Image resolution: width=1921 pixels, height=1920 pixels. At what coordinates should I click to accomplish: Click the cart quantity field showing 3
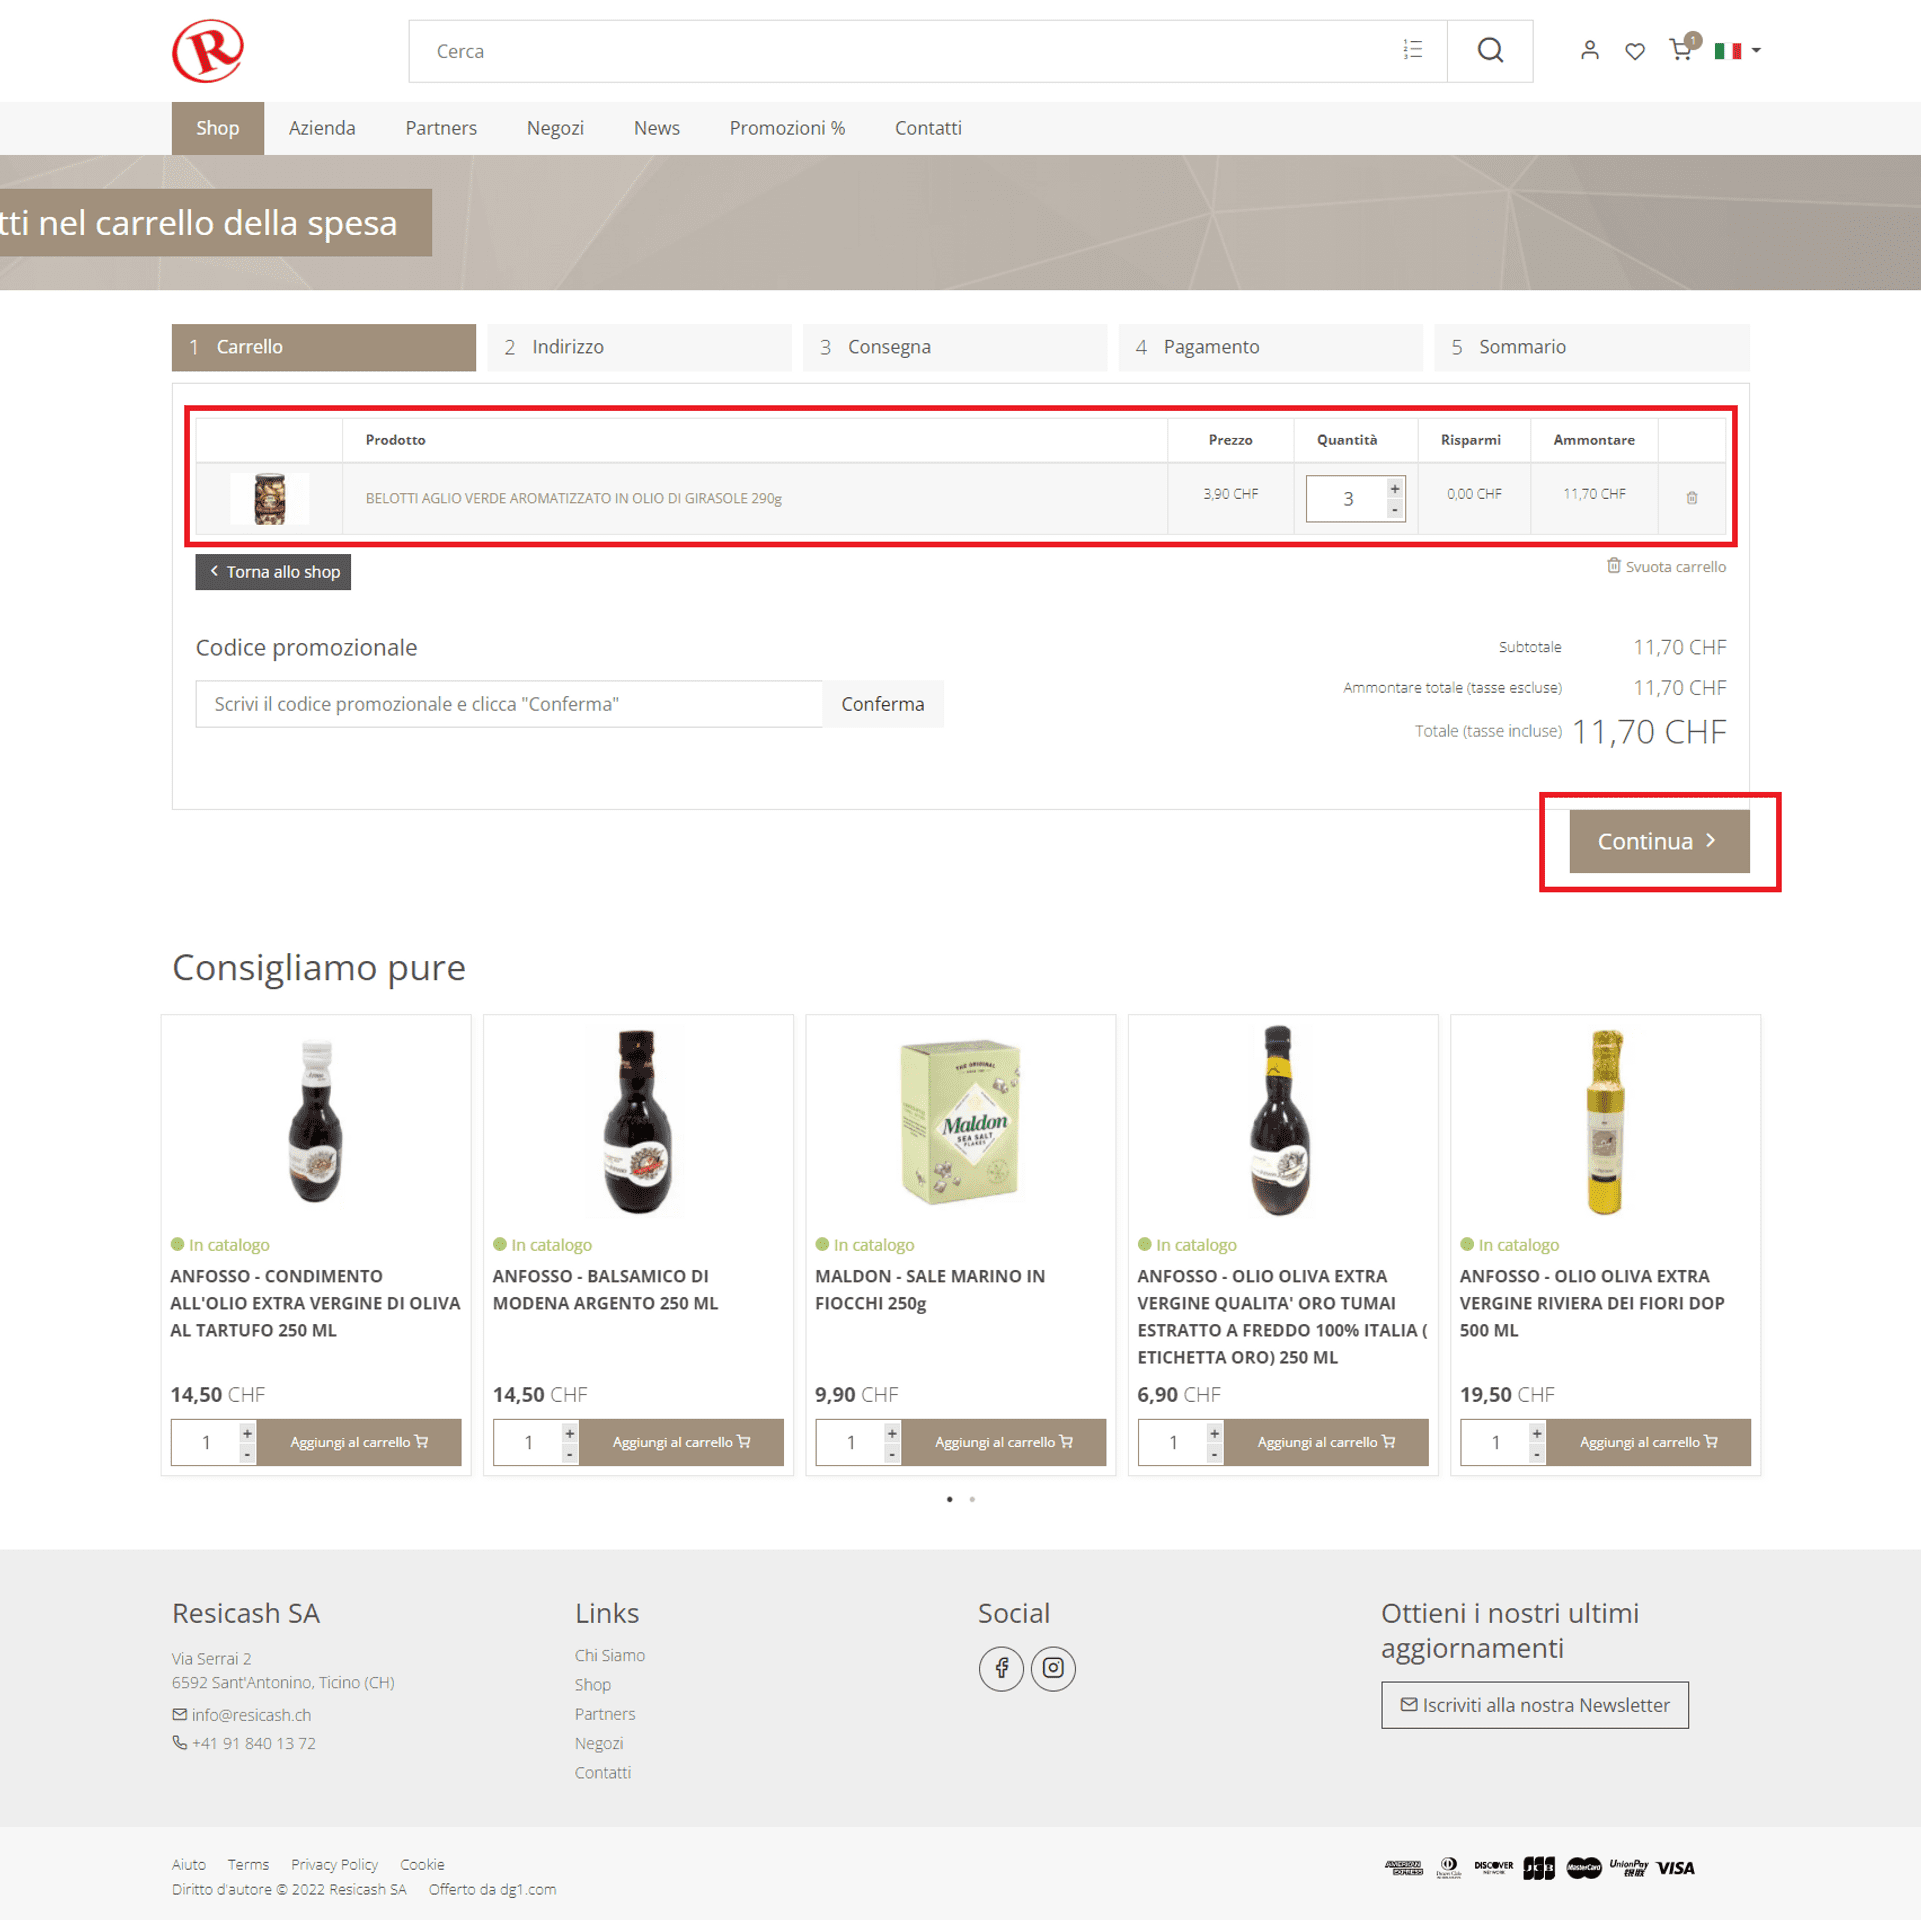(1347, 498)
